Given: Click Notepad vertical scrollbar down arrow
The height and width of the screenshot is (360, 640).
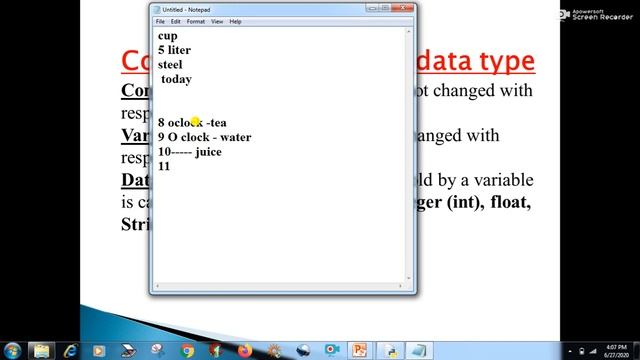Looking at the screenshot, I should 409,278.
